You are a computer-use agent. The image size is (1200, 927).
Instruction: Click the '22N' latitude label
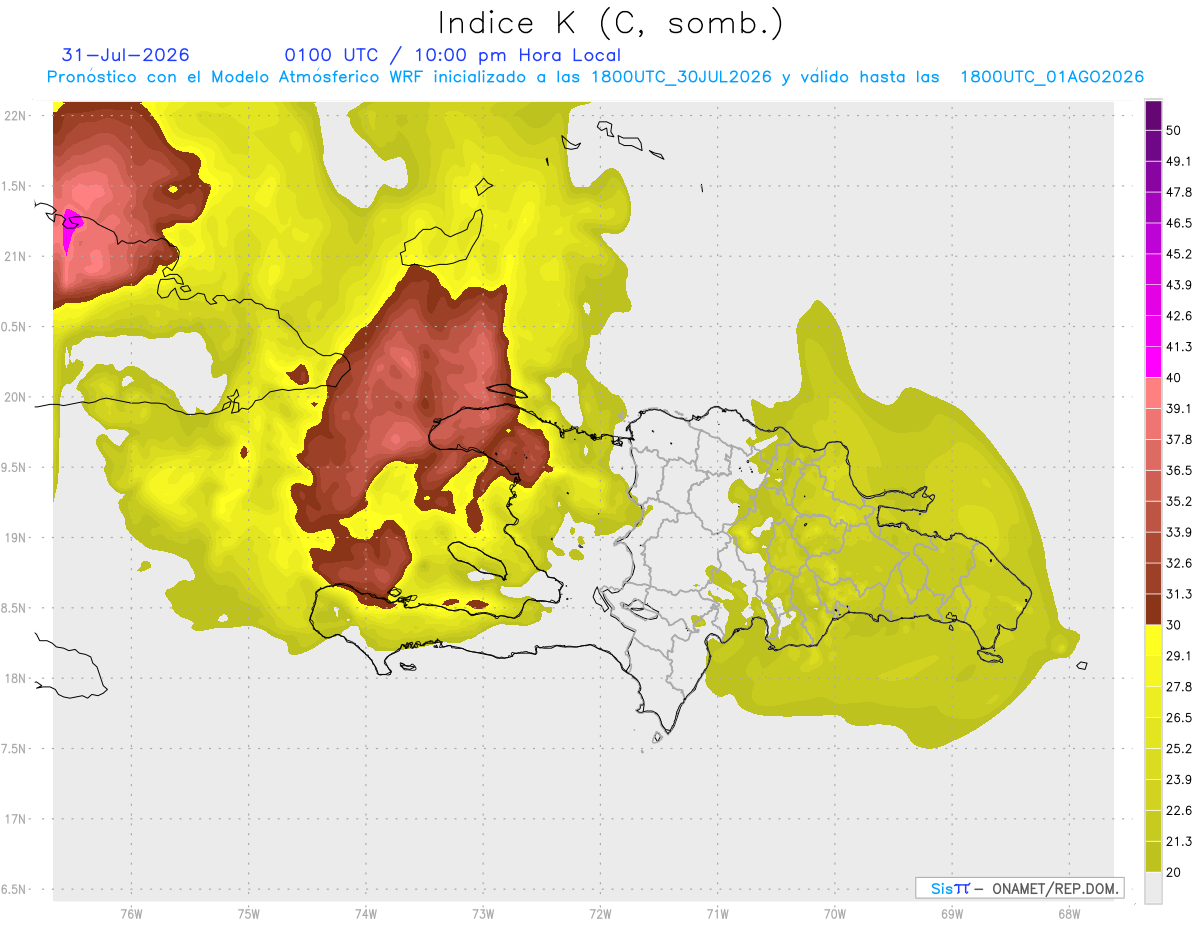(x=14, y=115)
